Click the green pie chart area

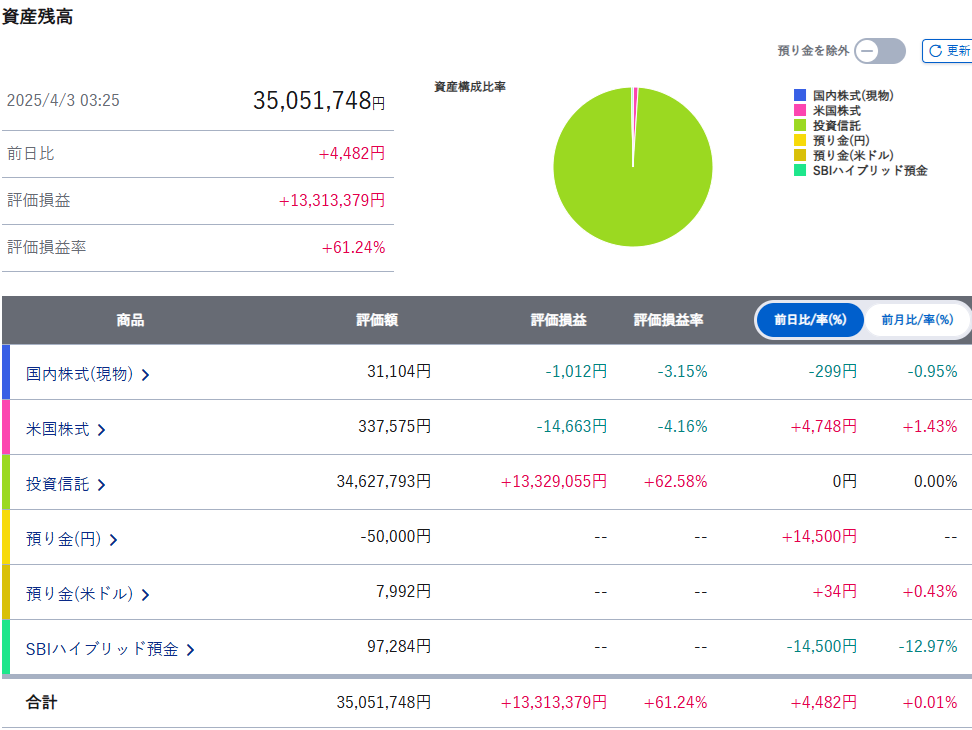pyautogui.click(x=633, y=190)
